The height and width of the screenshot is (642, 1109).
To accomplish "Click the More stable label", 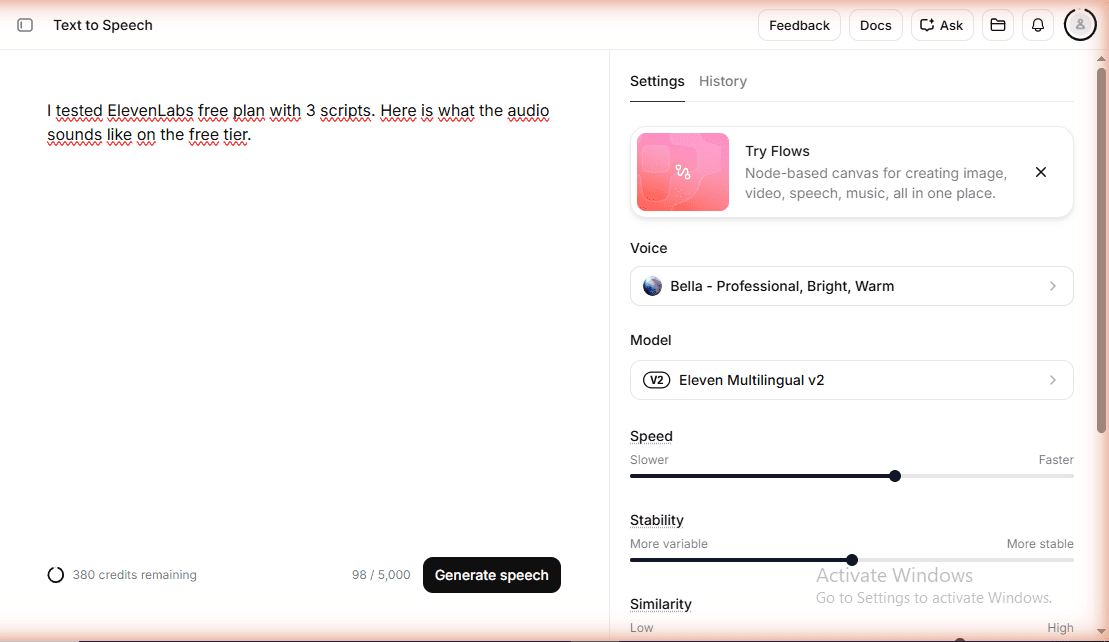I will (1040, 544).
